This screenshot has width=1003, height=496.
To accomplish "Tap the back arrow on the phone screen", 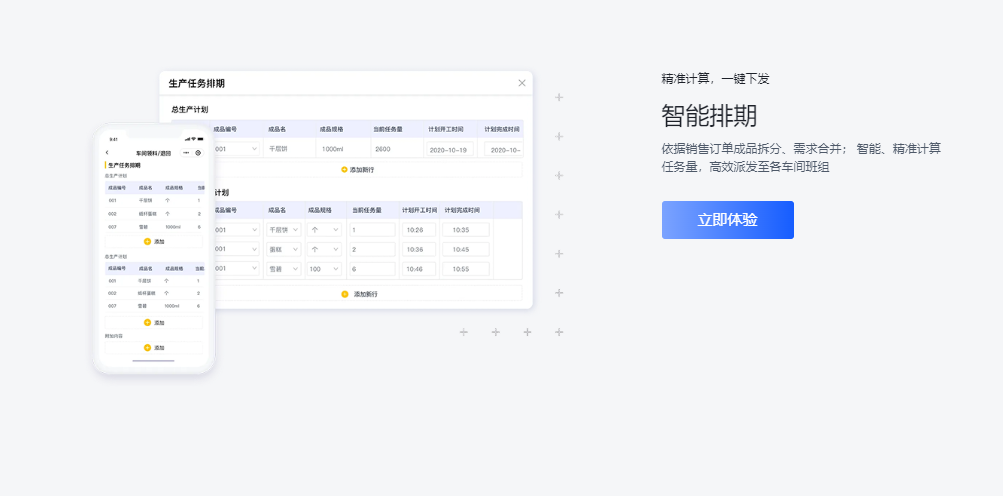I will tap(107, 153).
